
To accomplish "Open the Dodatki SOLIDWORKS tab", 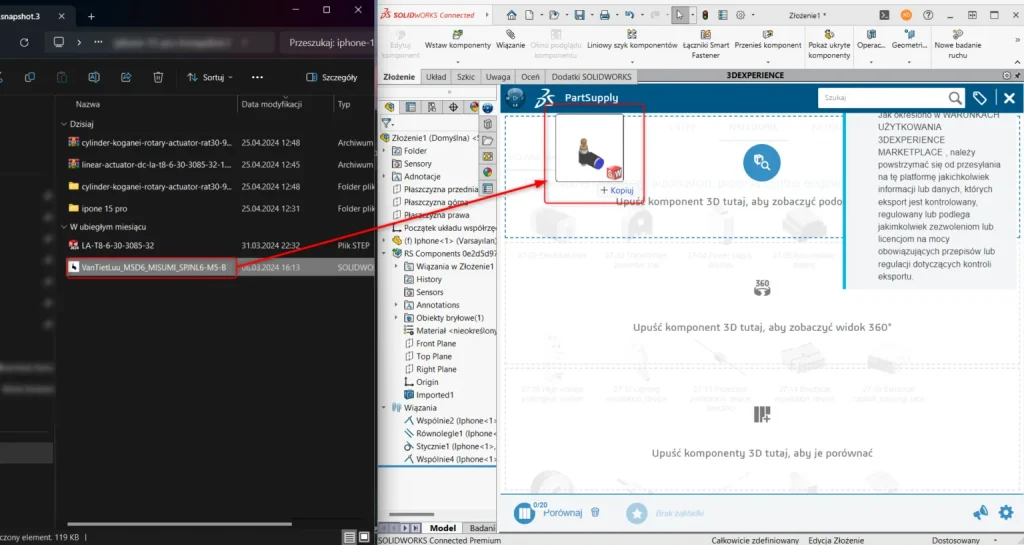I will tap(591, 76).
